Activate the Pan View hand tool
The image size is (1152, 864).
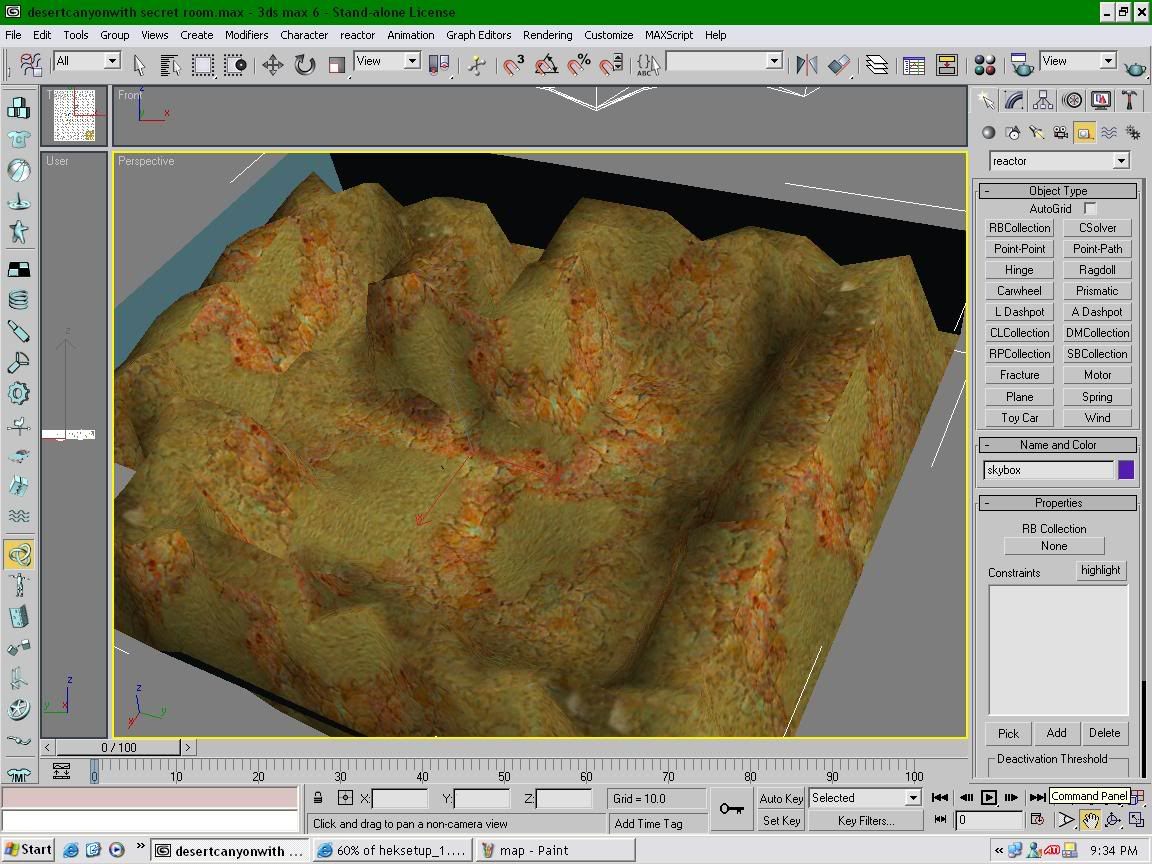[1090, 820]
